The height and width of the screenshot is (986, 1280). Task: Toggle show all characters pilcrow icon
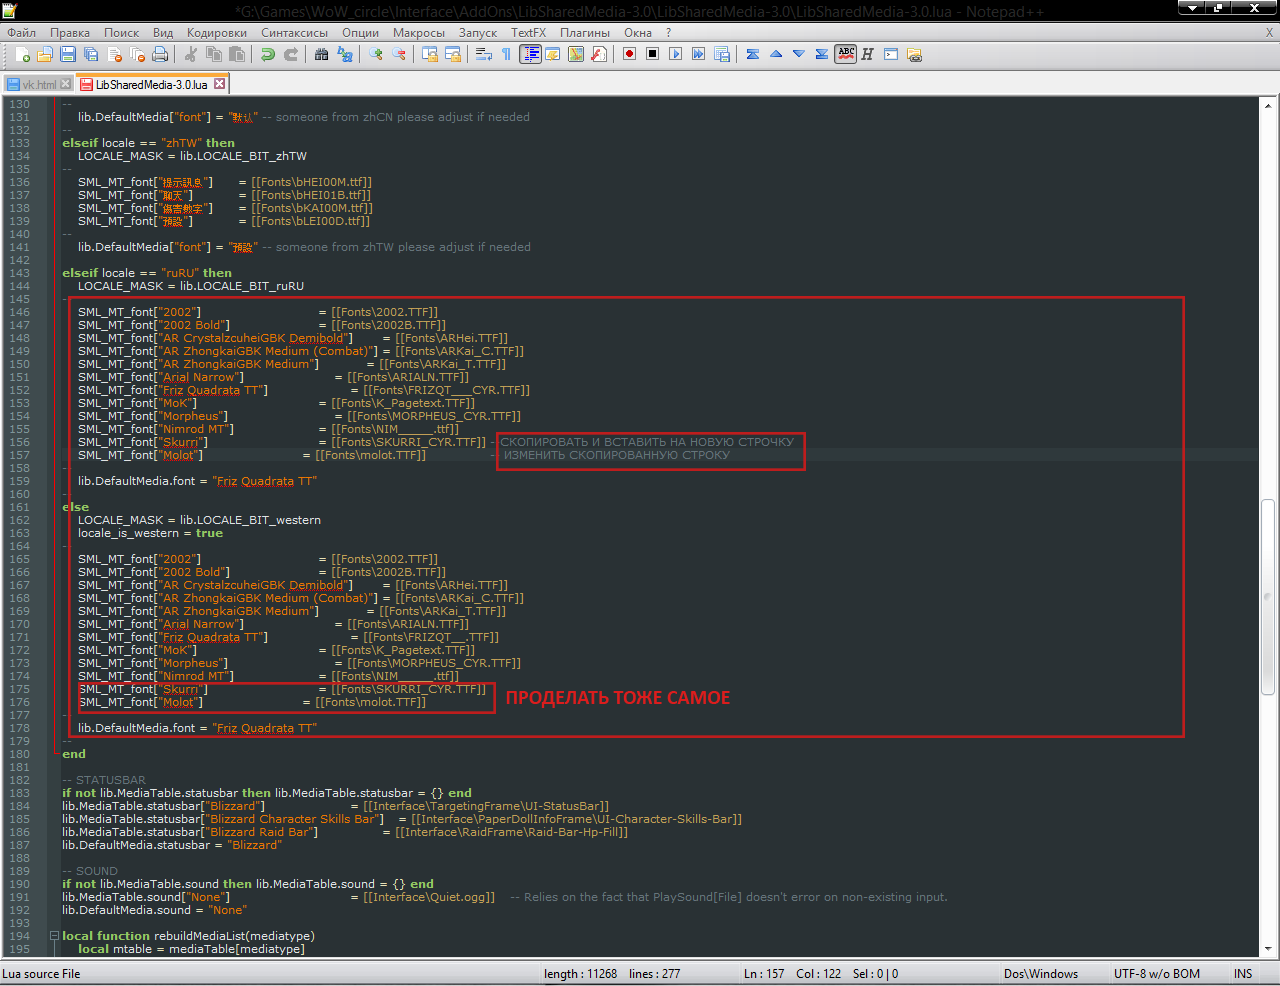[506, 54]
